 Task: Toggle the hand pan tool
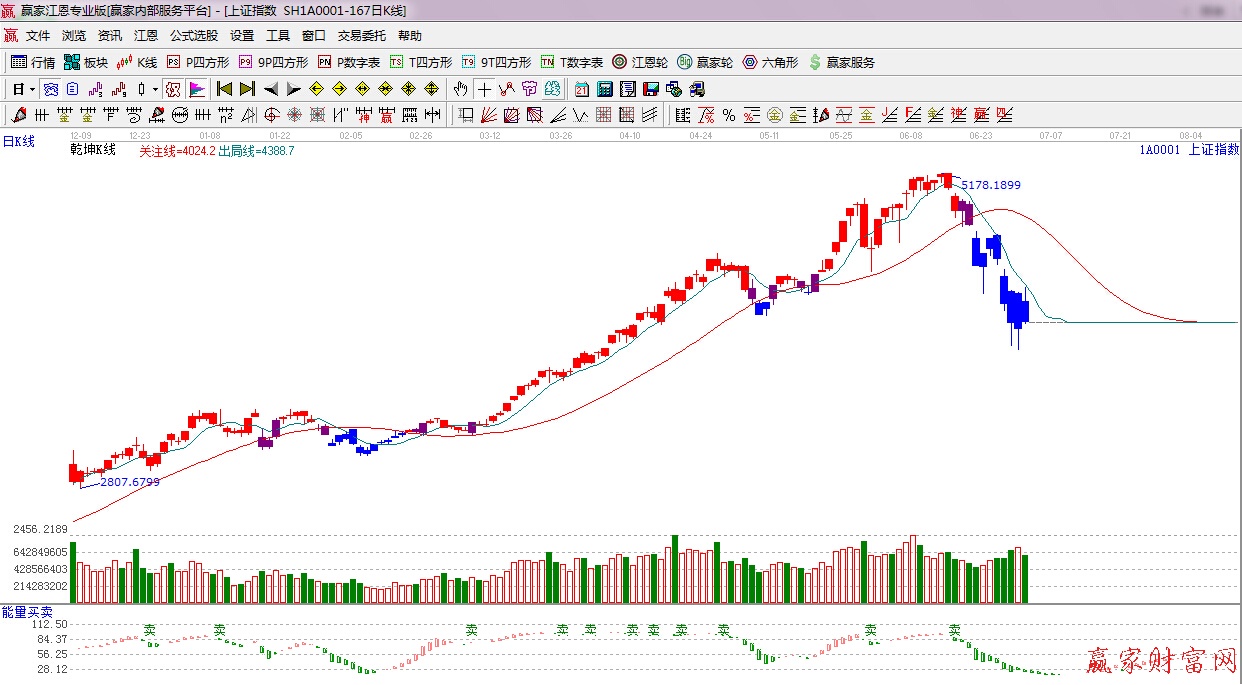(460, 89)
